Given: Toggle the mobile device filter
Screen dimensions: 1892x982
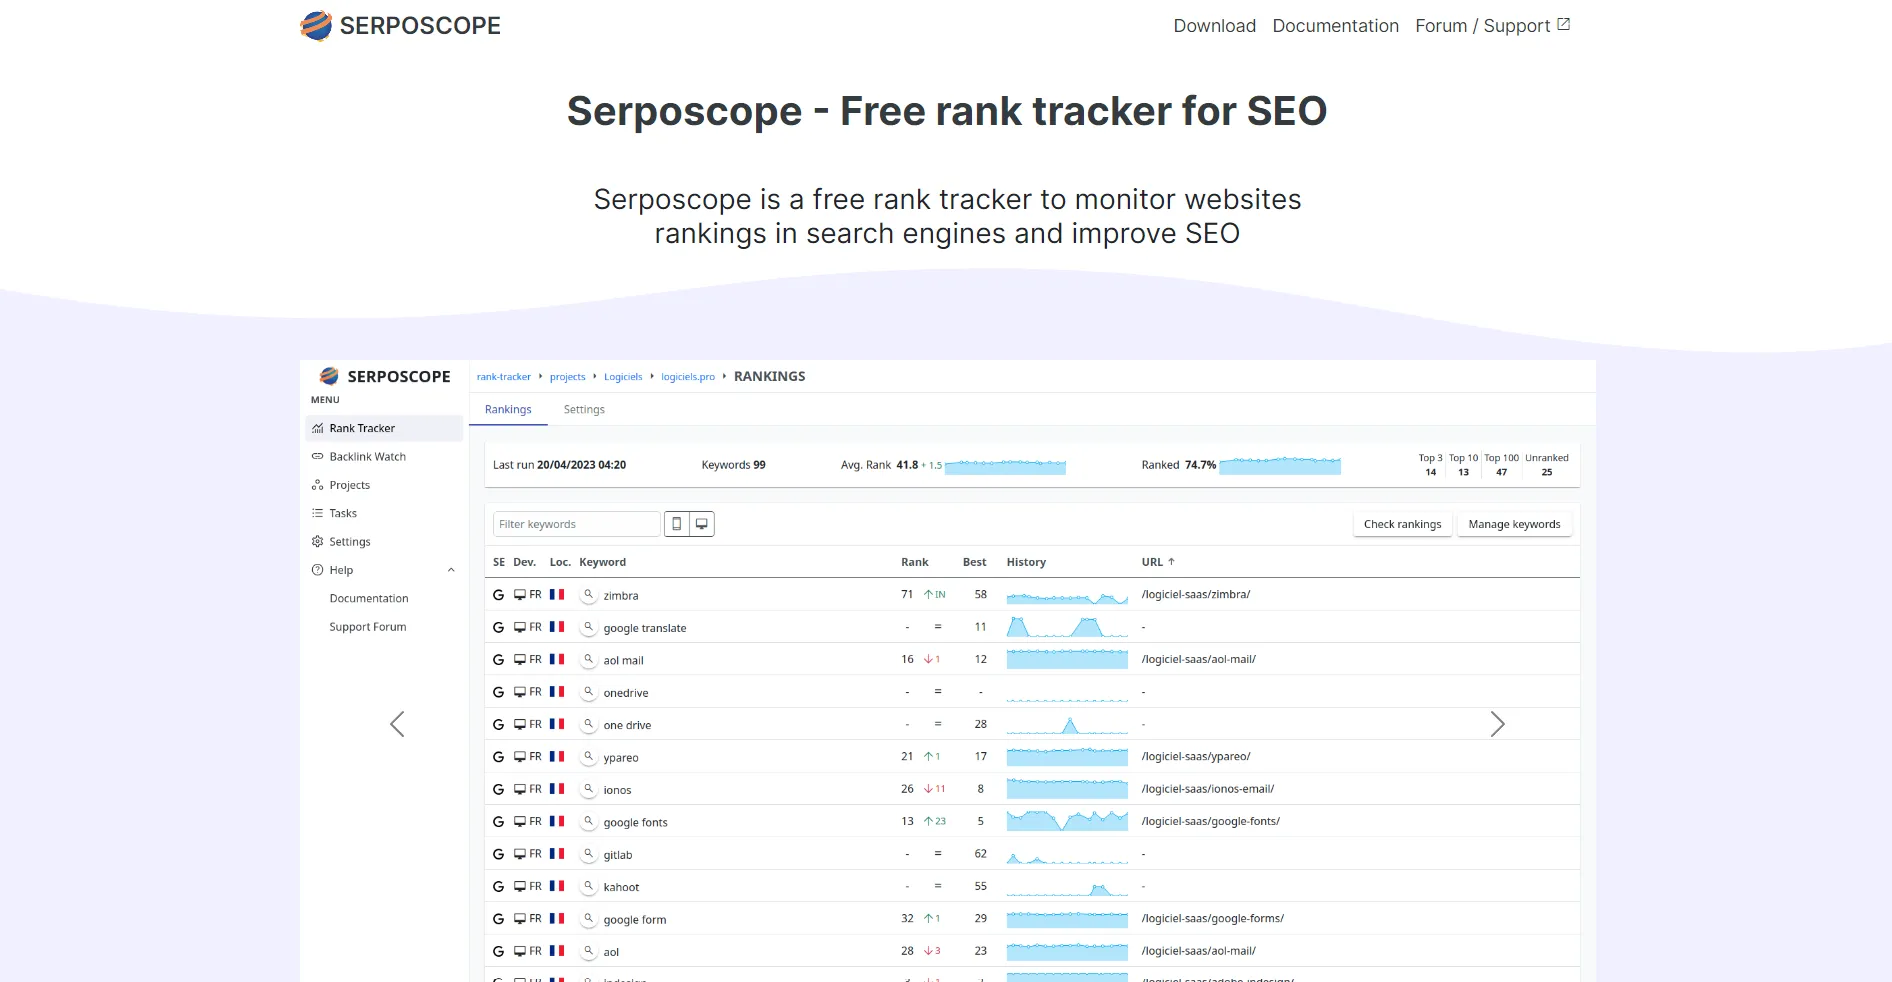Looking at the screenshot, I should (677, 524).
